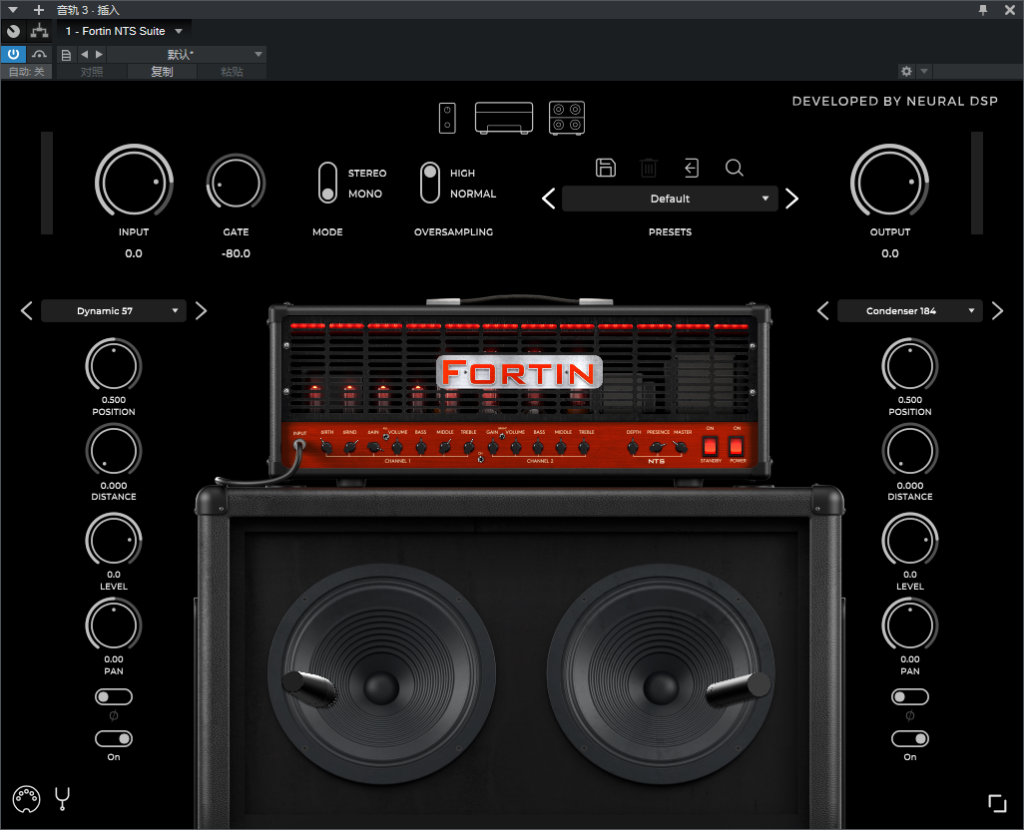Pin the plugin window
The width and height of the screenshot is (1024, 830).
click(983, 10)
